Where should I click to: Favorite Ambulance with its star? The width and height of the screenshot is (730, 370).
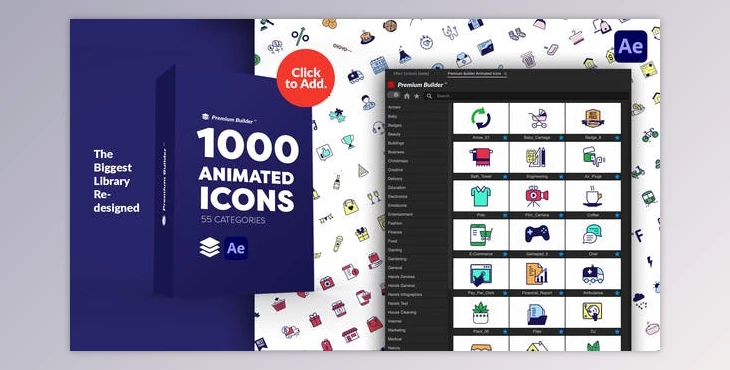point(617,293)
